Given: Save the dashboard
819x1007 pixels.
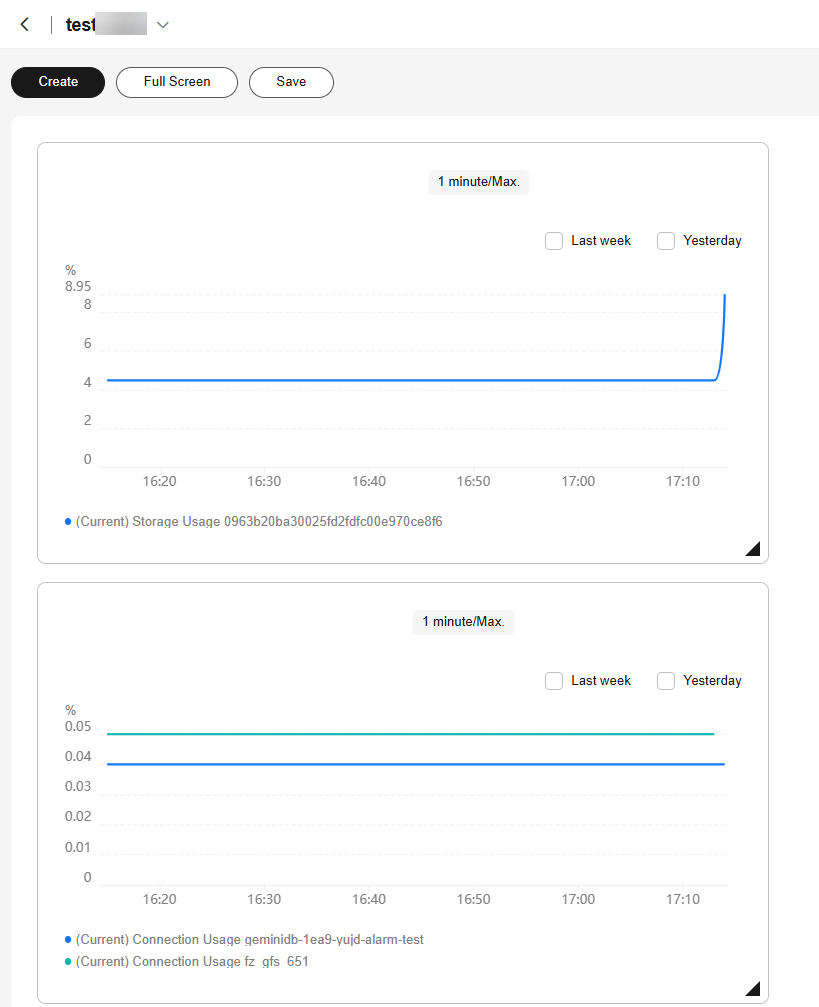Looking at the screenshot, I should 291,82.
